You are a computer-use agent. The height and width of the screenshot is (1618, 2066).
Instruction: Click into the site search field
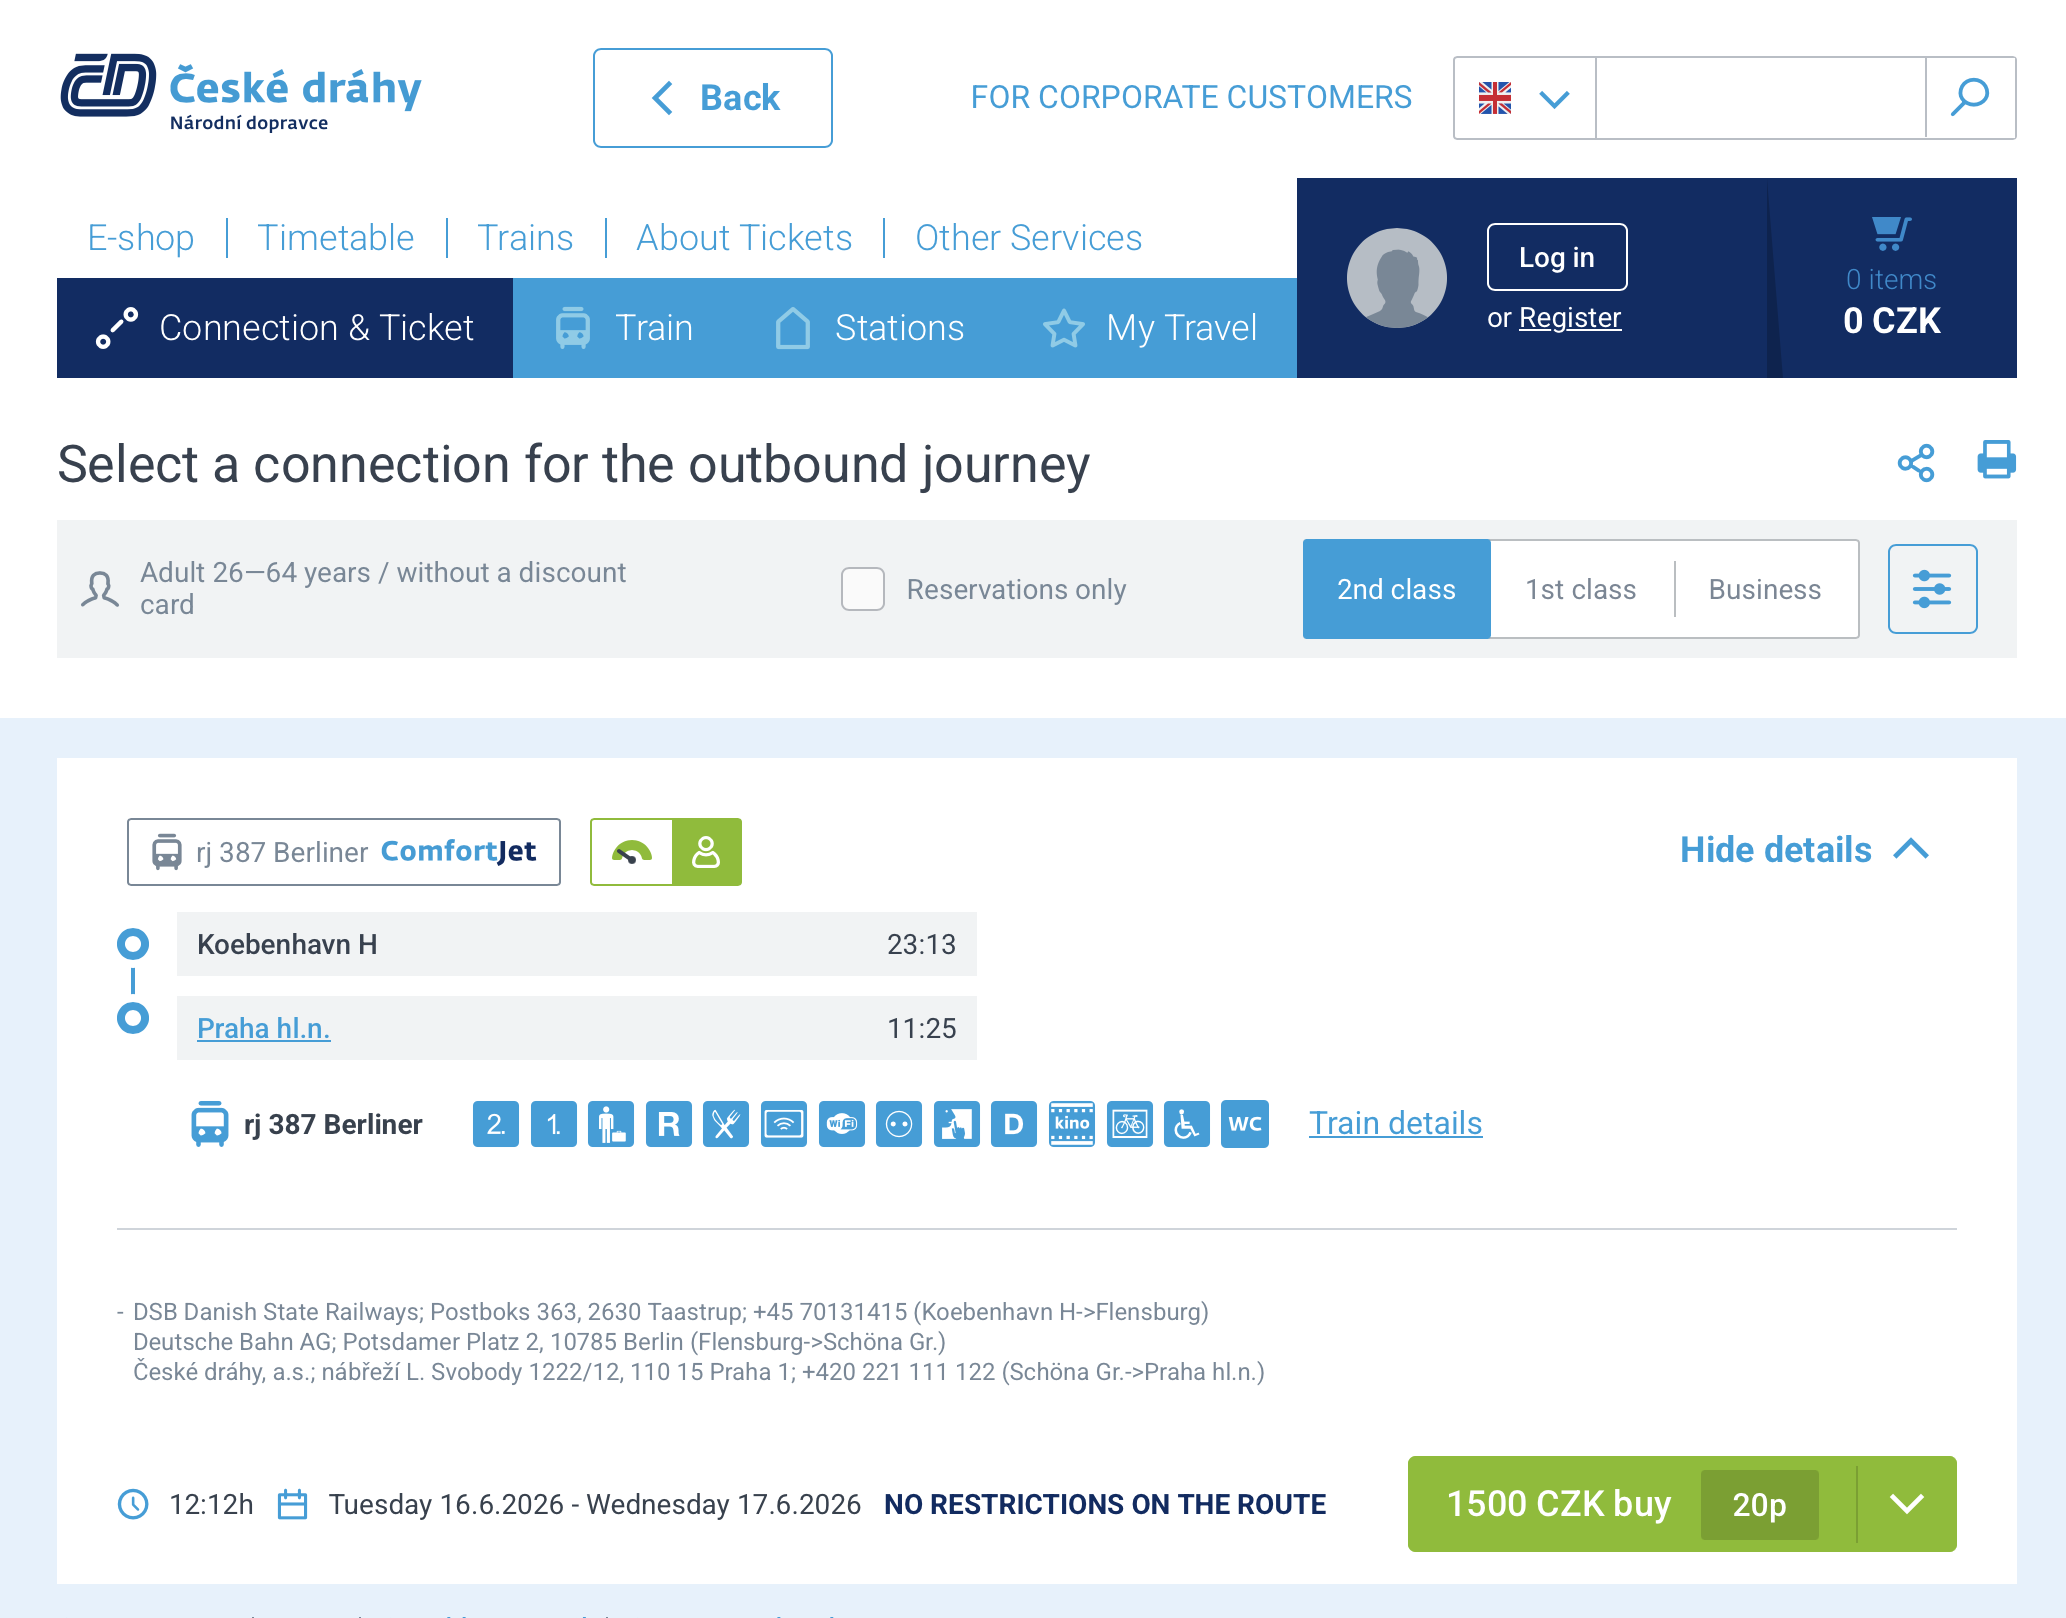click(x=1759, y=98)
